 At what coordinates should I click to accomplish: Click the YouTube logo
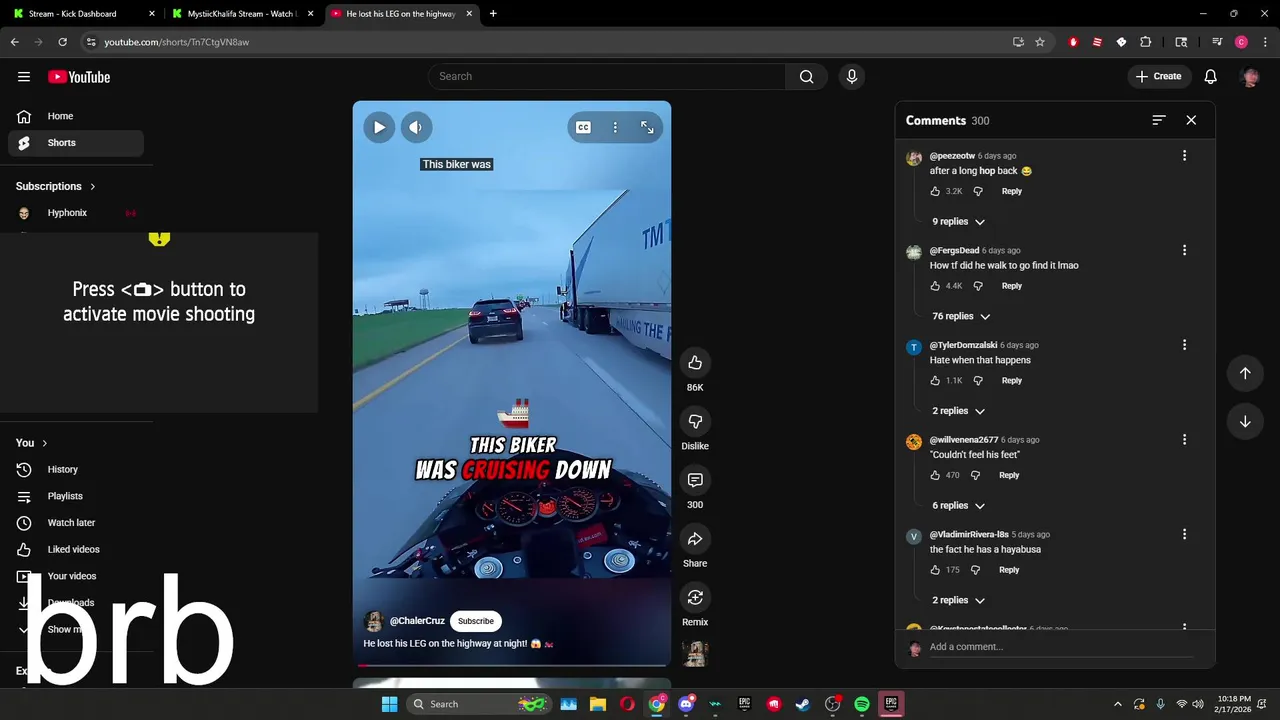tap(79, 77)
